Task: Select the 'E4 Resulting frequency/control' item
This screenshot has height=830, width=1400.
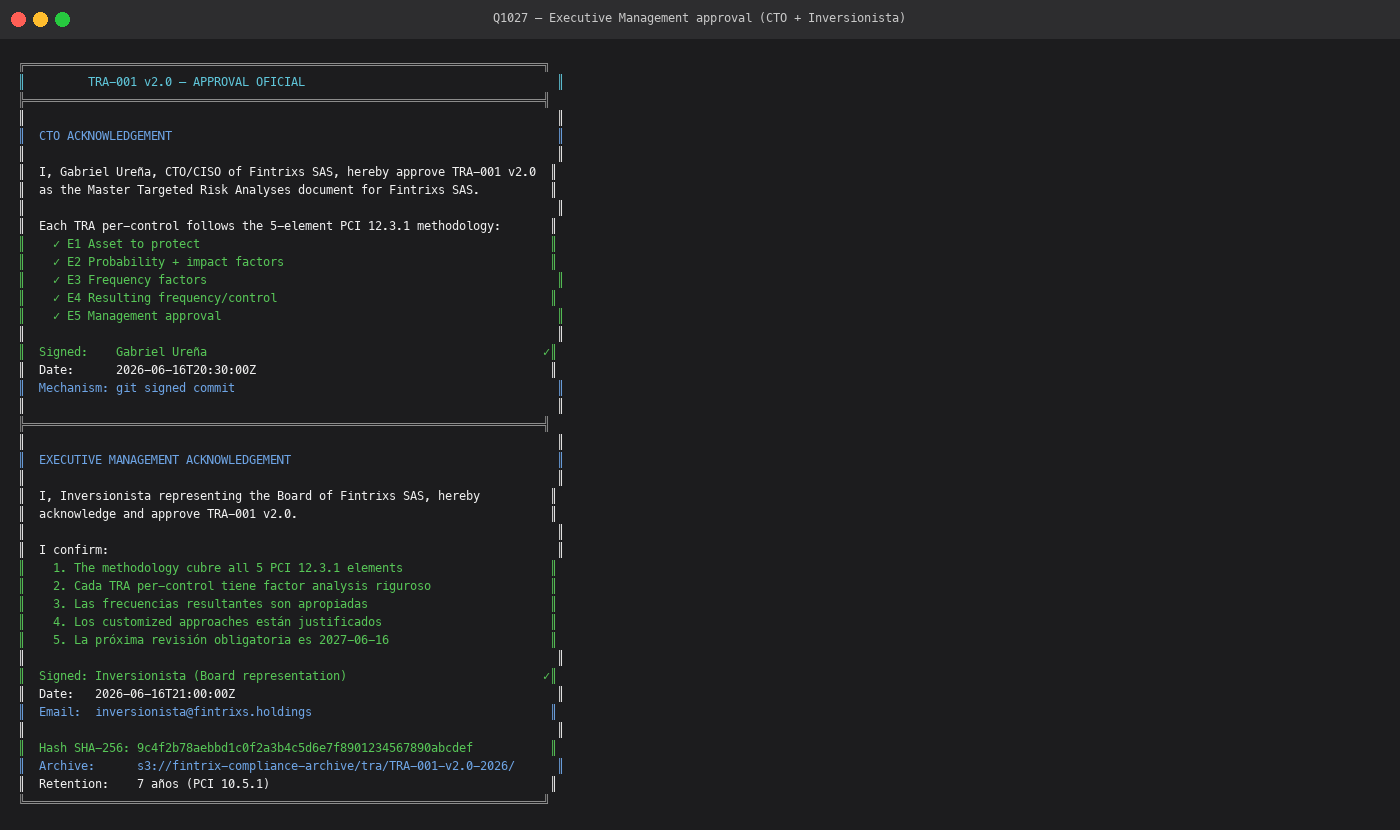Action: 165,298
